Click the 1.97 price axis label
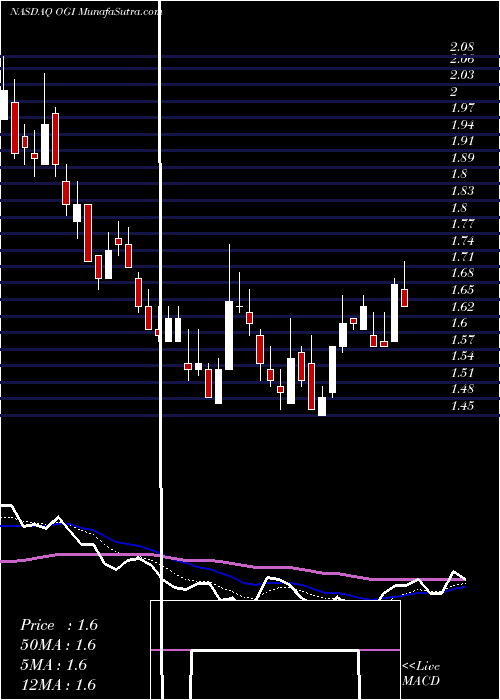The height and width of the screenshot is (700, 500). point(462,108)
